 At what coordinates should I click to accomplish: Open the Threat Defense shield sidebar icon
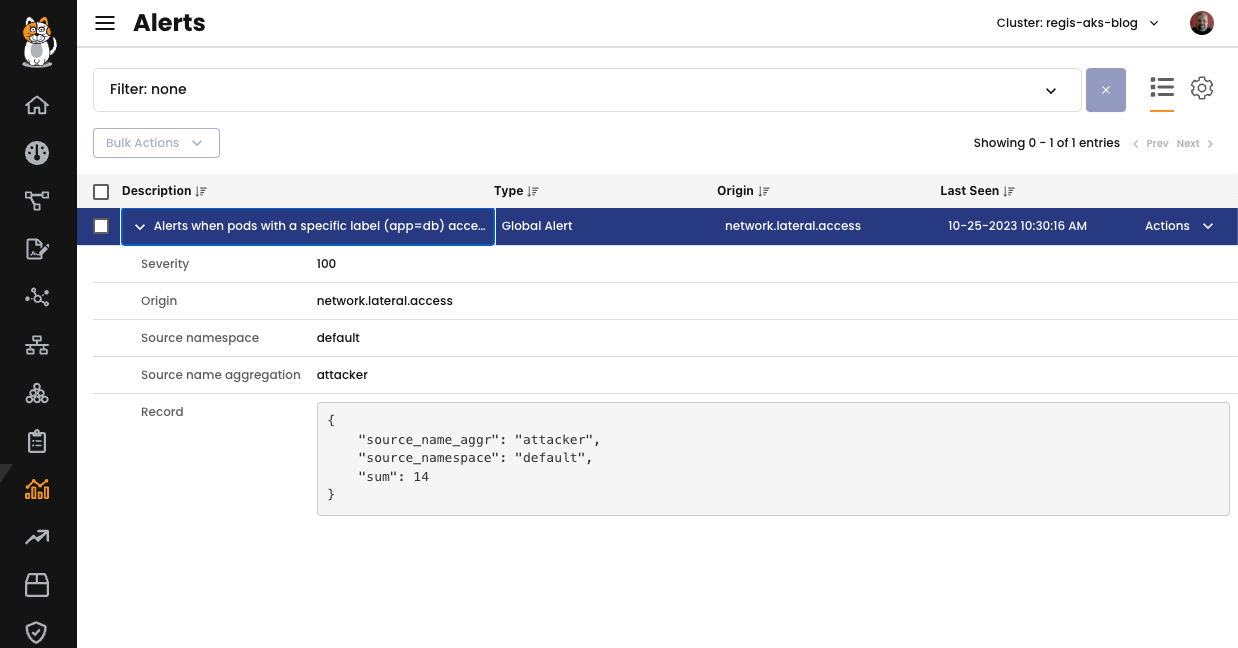click(x=37, y=632)
